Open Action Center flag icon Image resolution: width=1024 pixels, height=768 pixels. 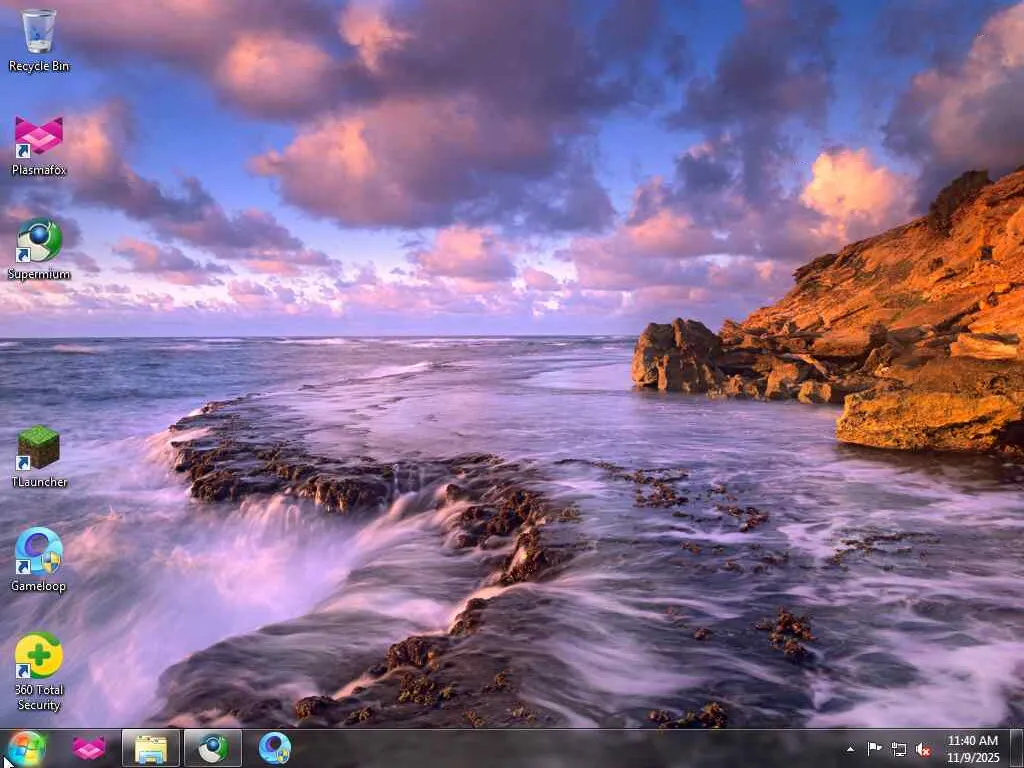point(874,749)
